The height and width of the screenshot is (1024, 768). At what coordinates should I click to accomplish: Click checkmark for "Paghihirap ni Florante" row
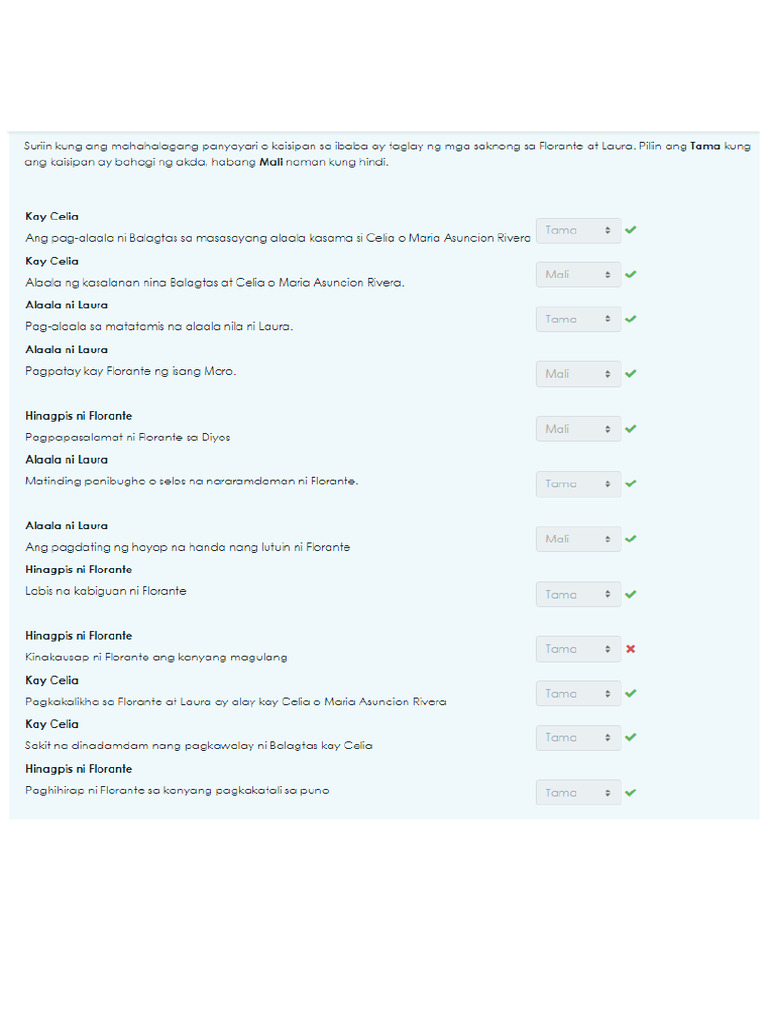(631, 792)
